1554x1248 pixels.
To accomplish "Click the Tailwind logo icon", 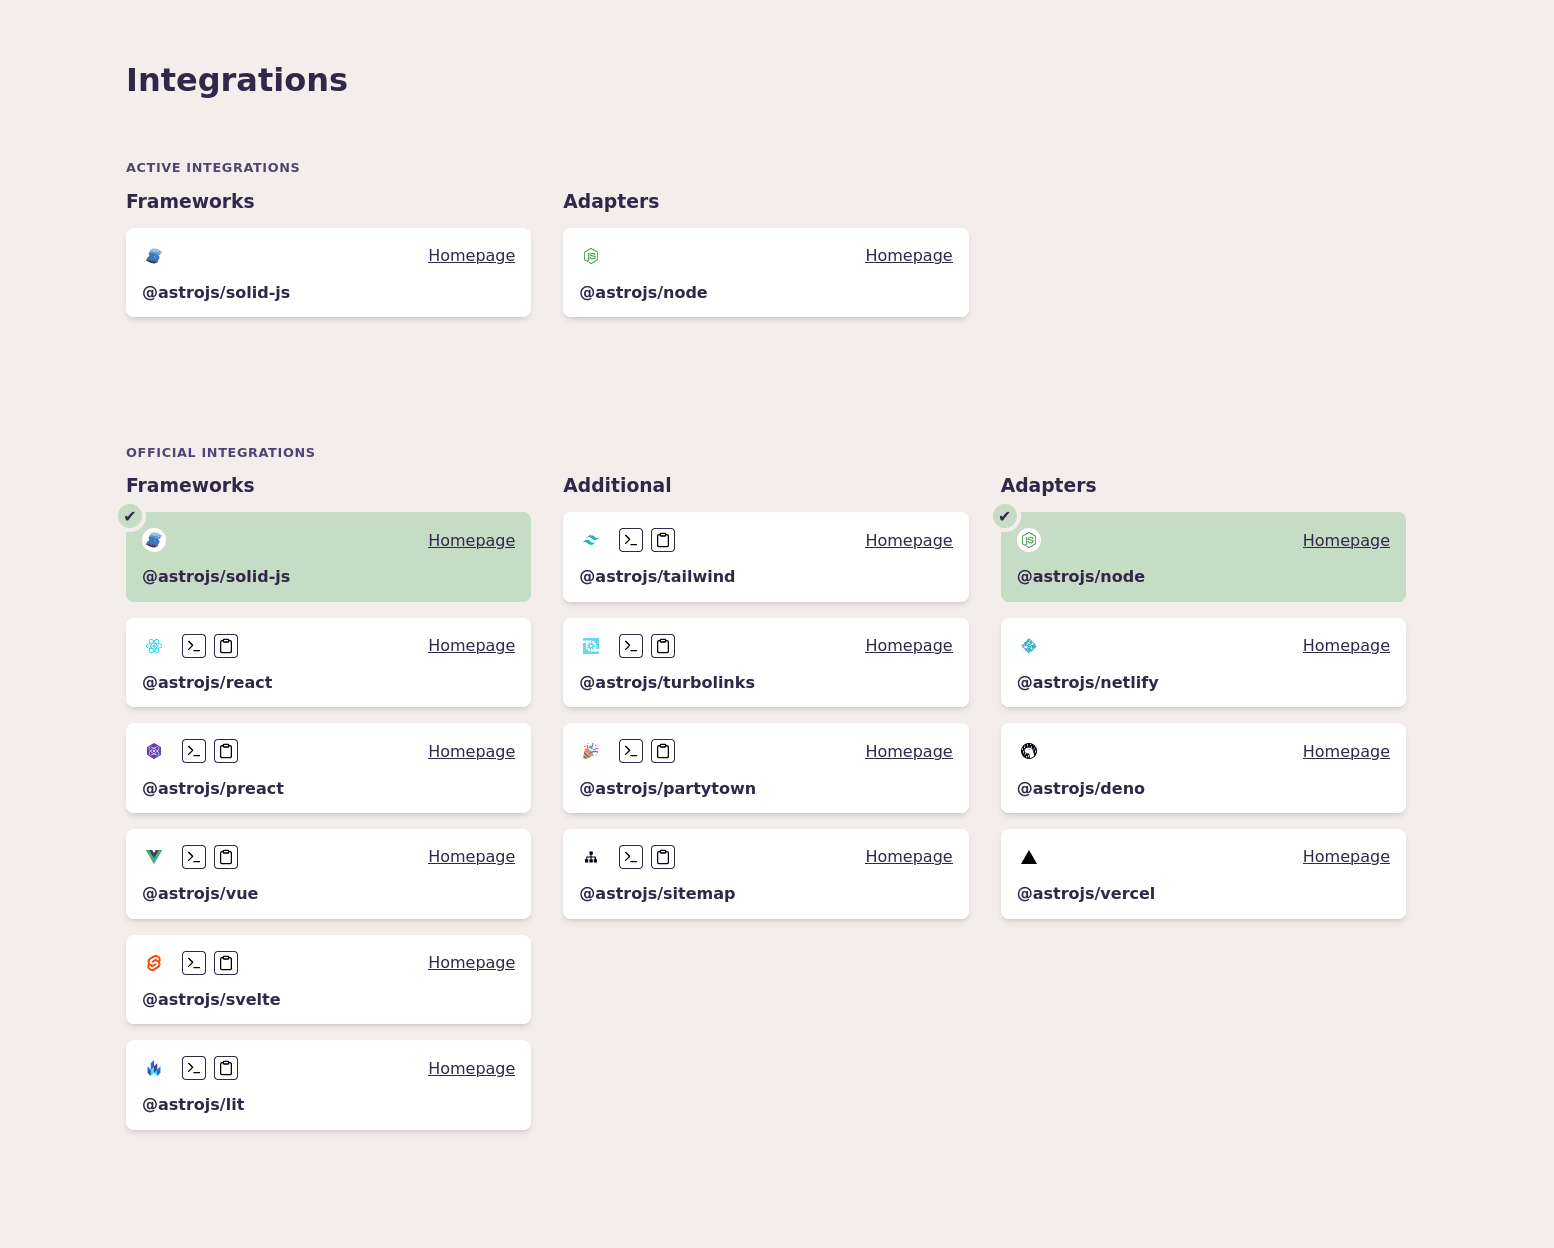I will (591, 540).
